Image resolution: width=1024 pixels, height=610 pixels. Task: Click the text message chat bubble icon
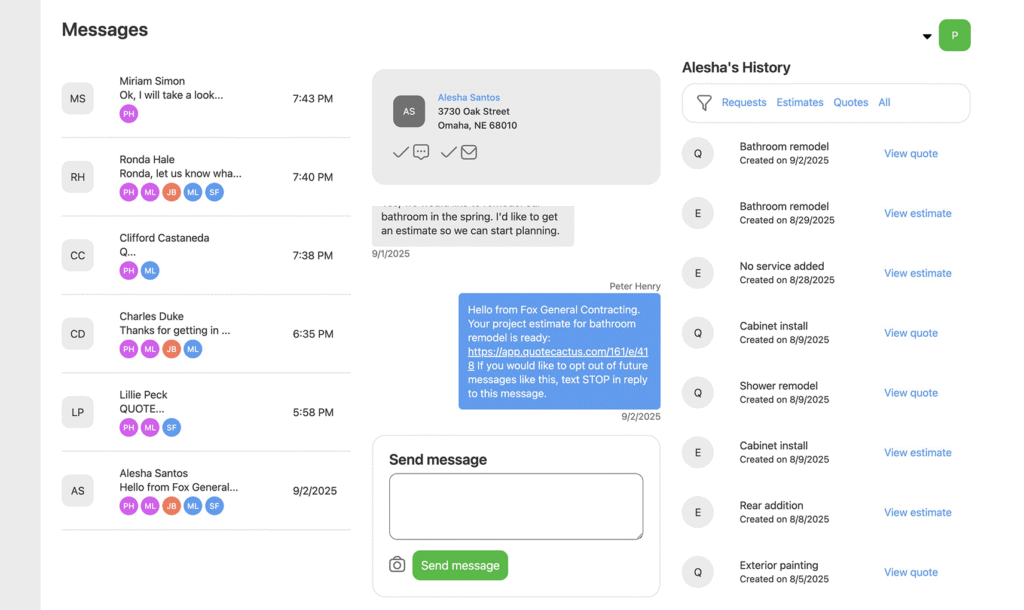tap(421, 152)
